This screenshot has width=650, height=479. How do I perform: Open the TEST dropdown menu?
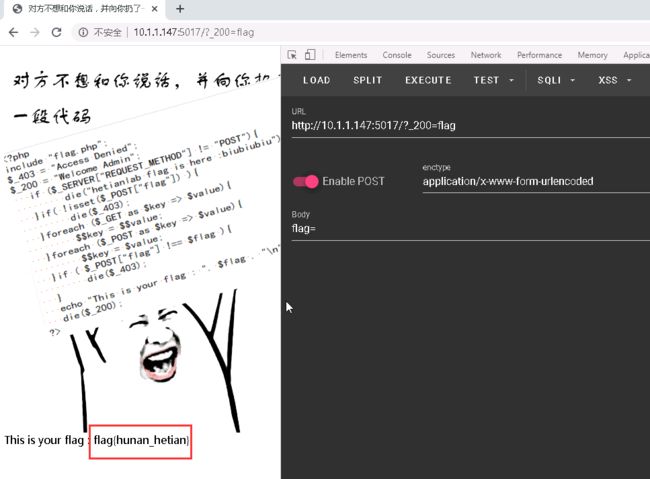pyautogui.click(x=493, y=80)
